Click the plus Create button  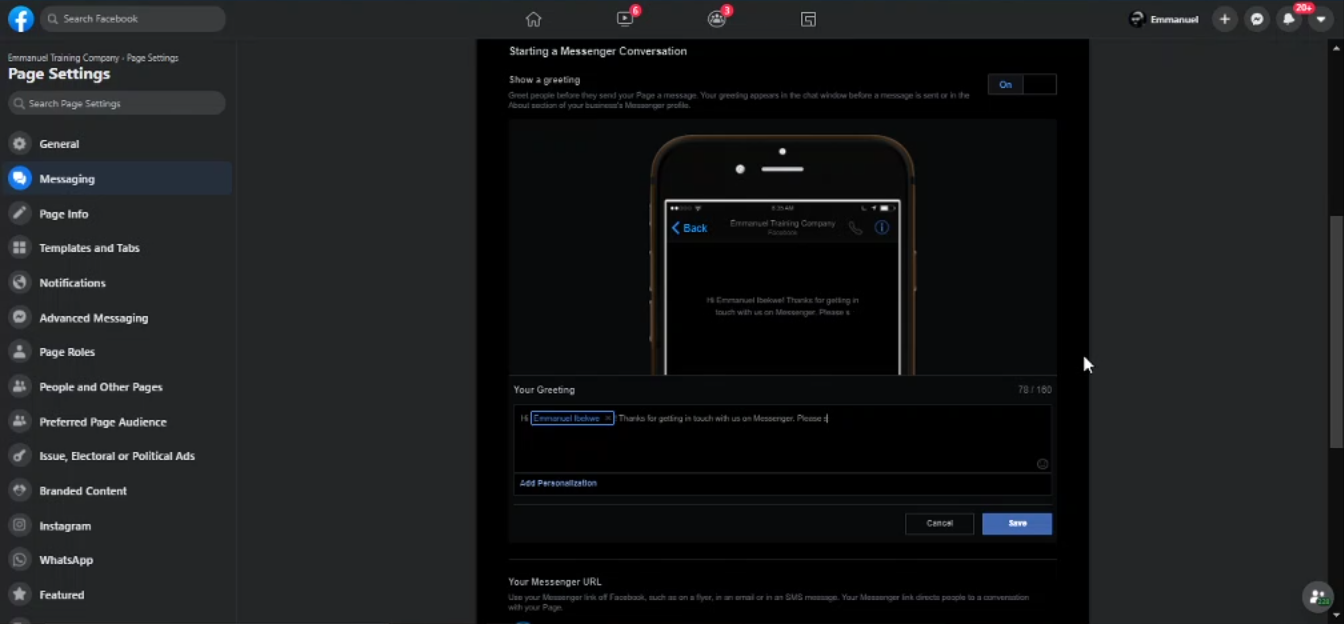tap(1224, 19)
